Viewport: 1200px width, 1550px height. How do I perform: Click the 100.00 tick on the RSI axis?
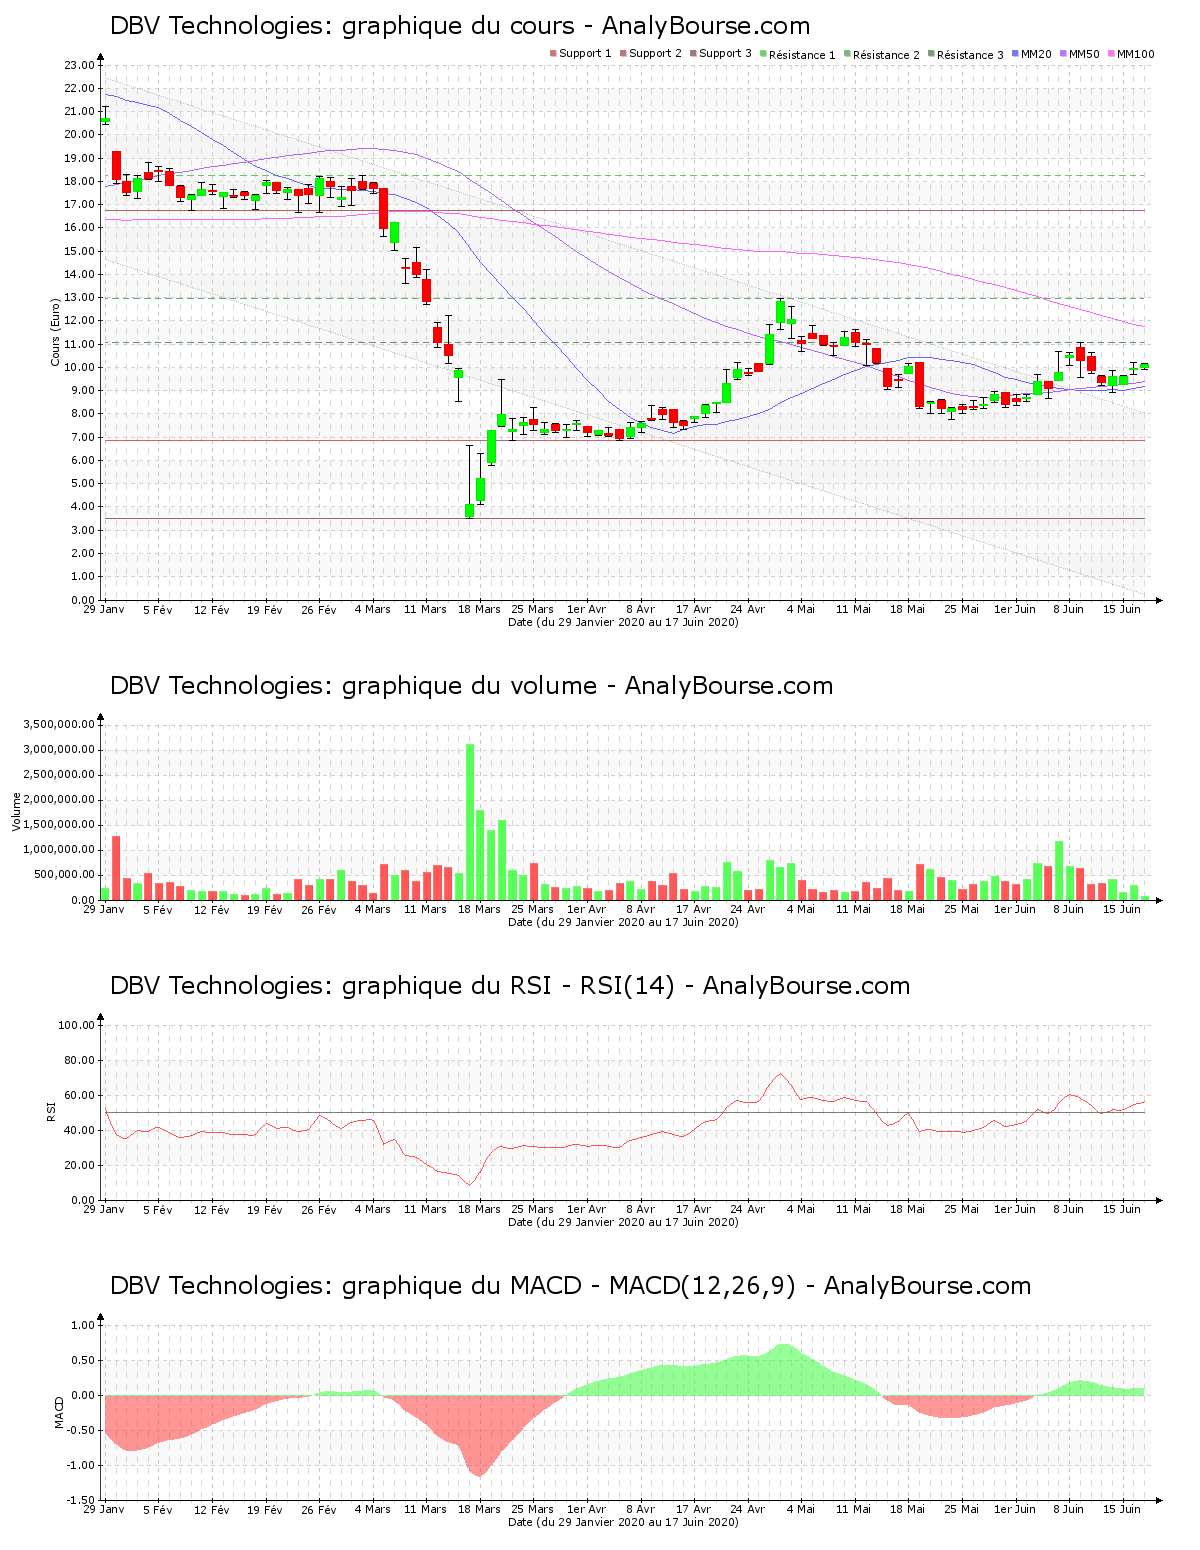76,1025
